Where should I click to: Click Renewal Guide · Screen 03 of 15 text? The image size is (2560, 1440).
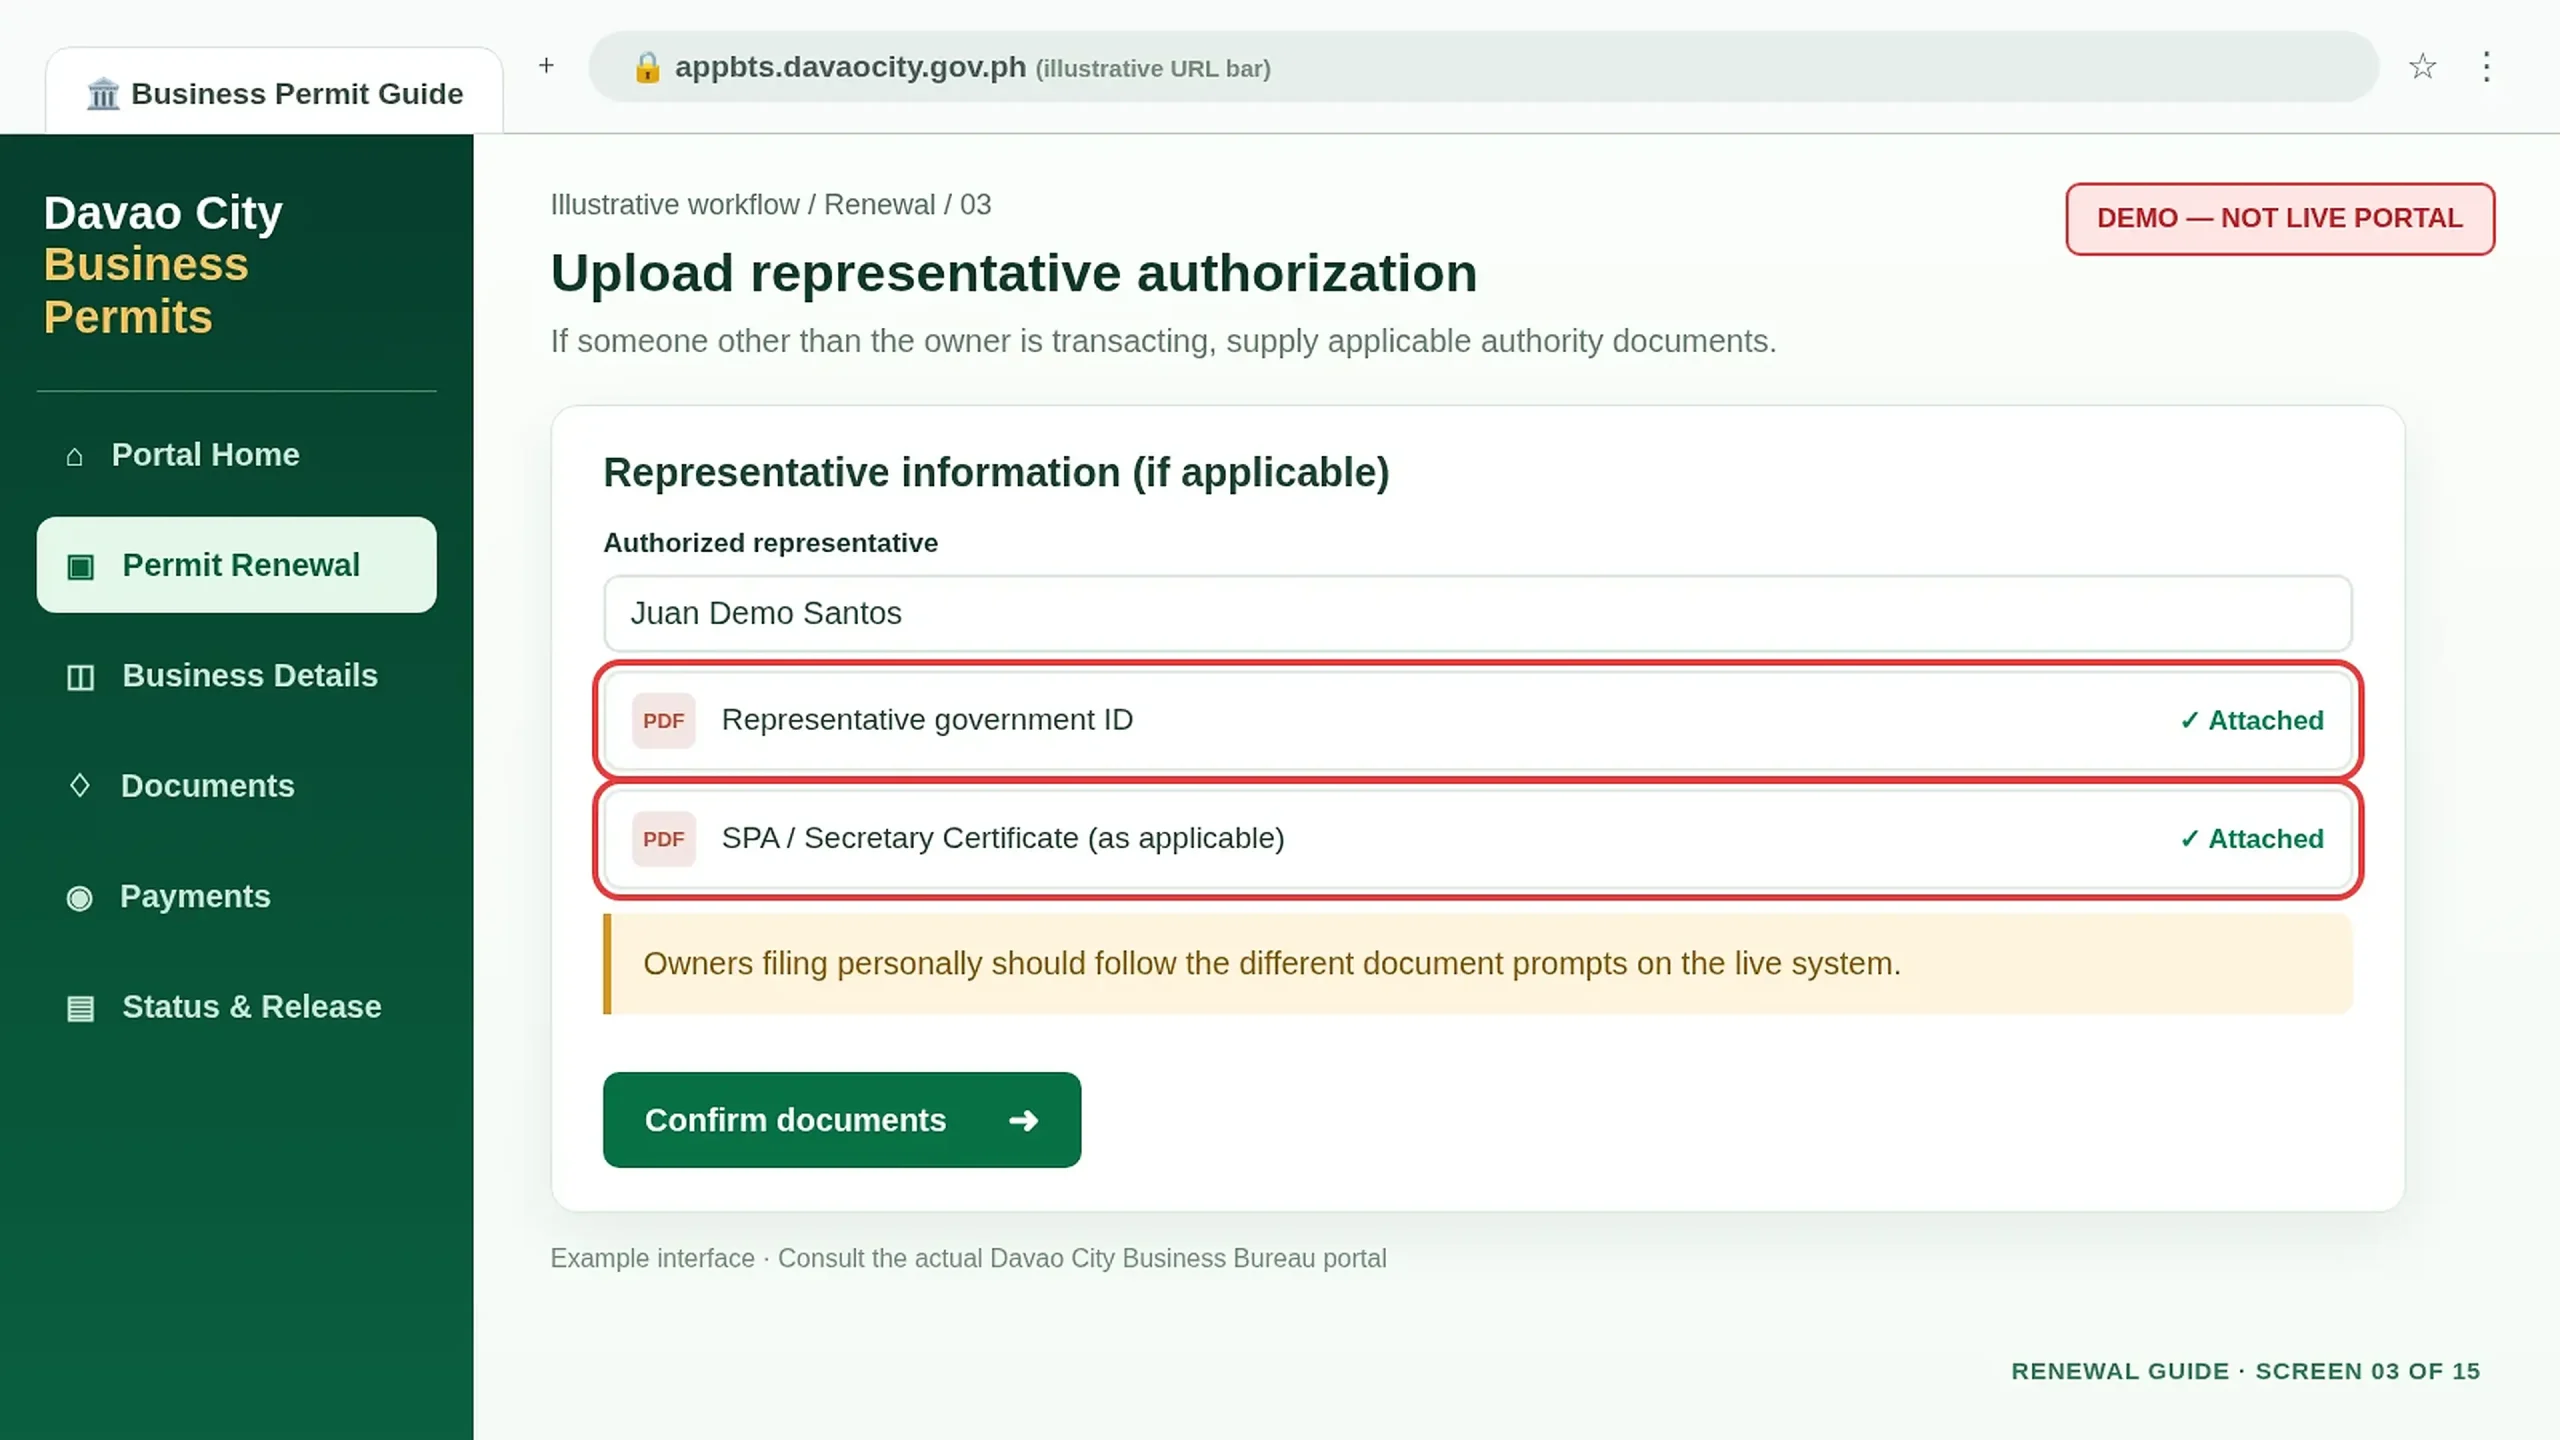[x=2246, y=1371]
